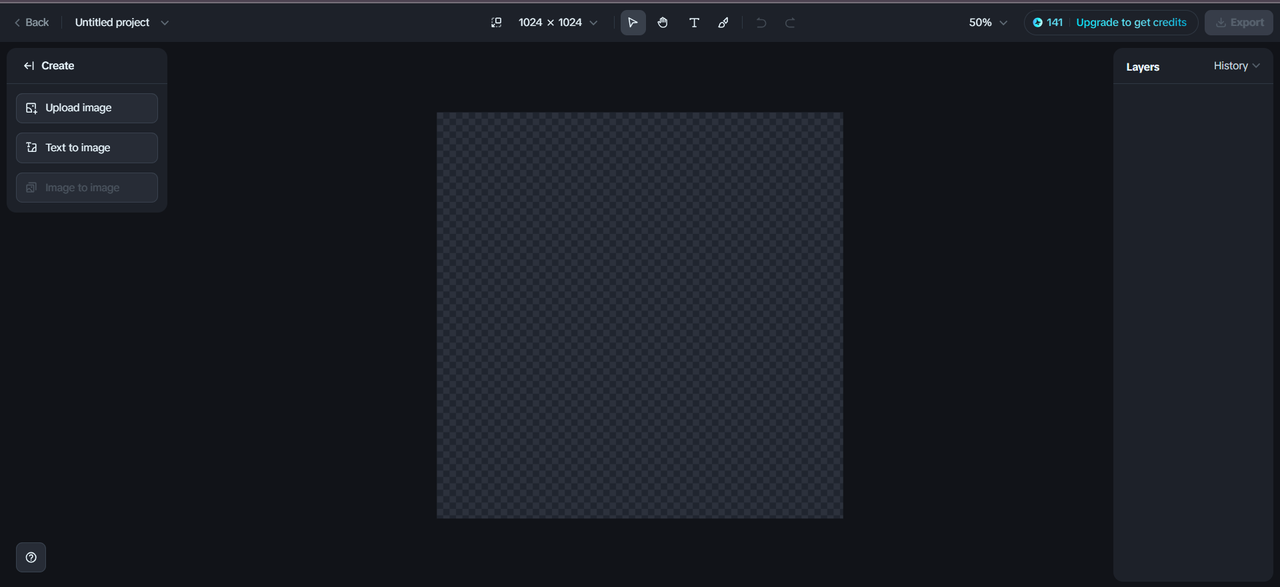Expand the History dropdown

click(1237, 66)
